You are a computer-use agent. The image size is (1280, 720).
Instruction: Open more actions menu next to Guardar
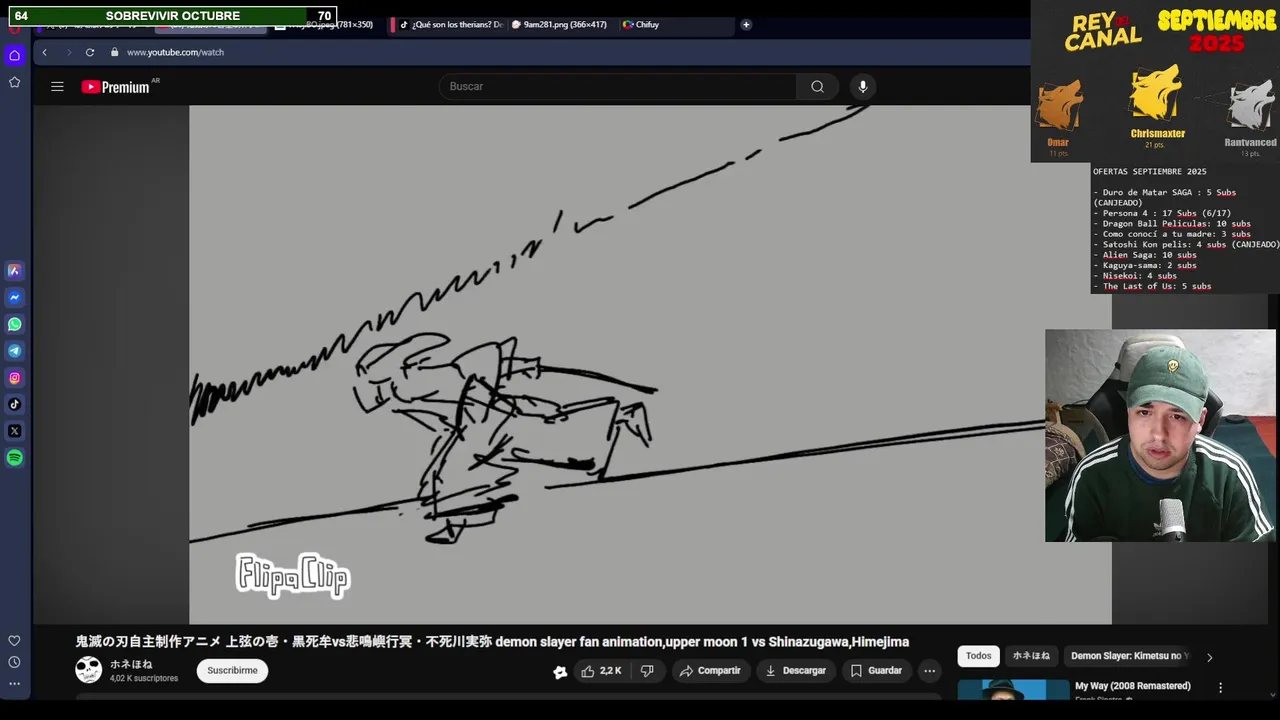coord(929,671)
